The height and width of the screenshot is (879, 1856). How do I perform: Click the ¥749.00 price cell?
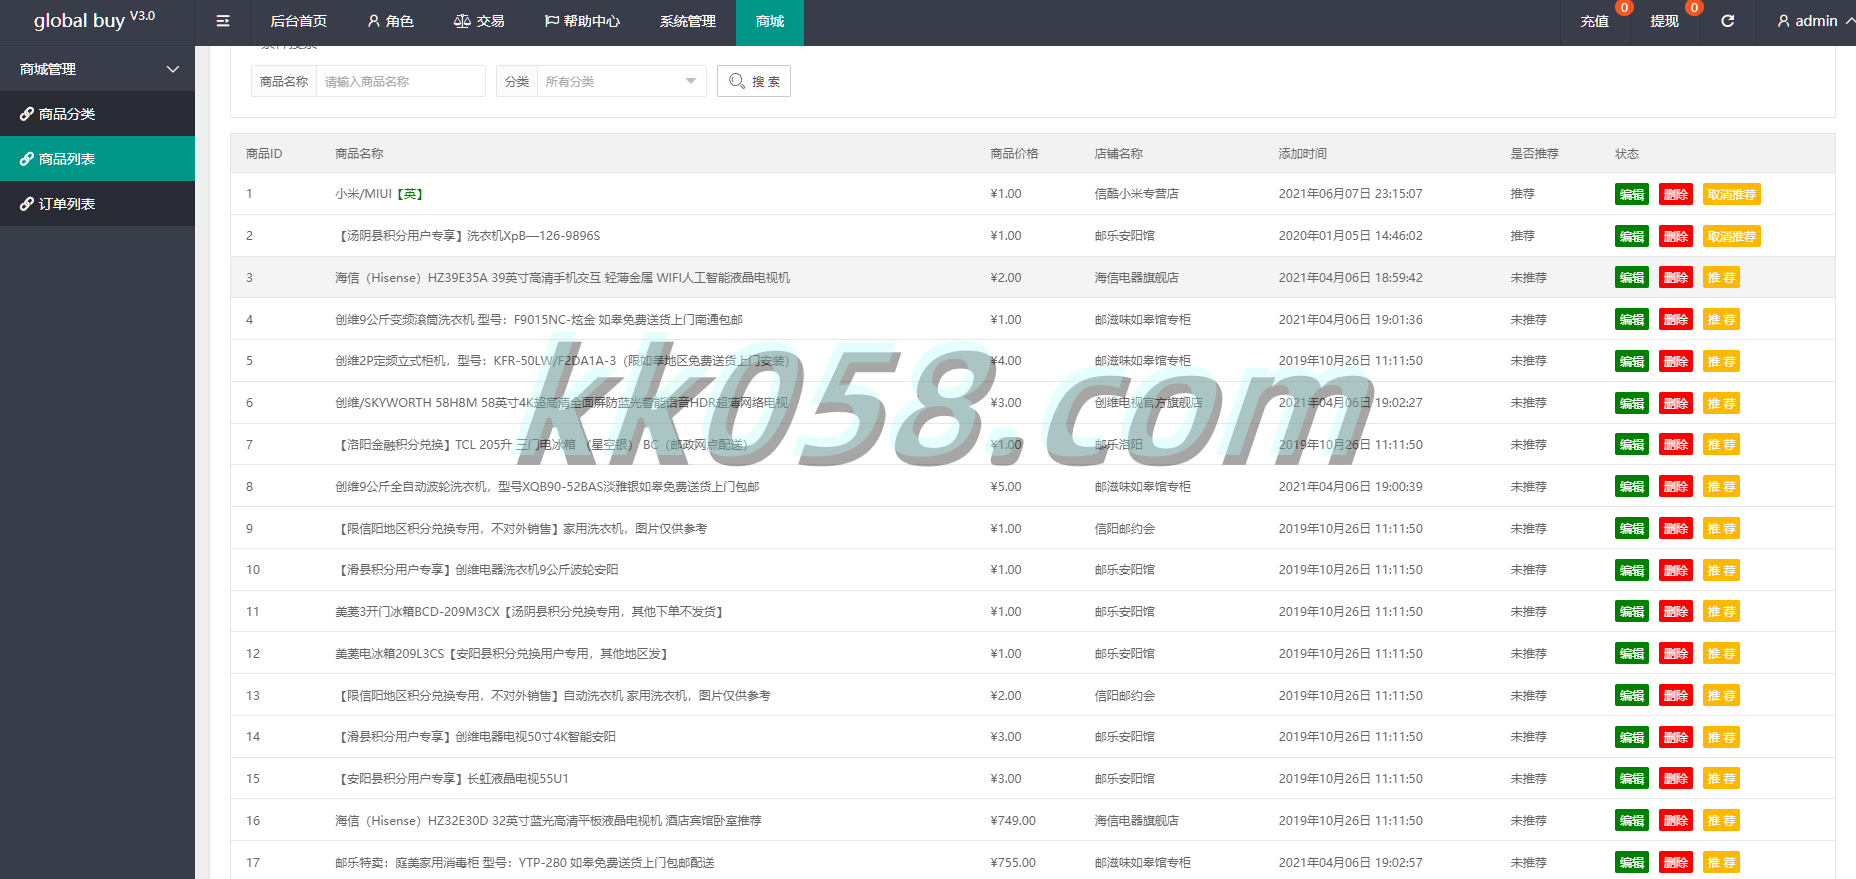pyautogui.click(x=1013, y=821)
